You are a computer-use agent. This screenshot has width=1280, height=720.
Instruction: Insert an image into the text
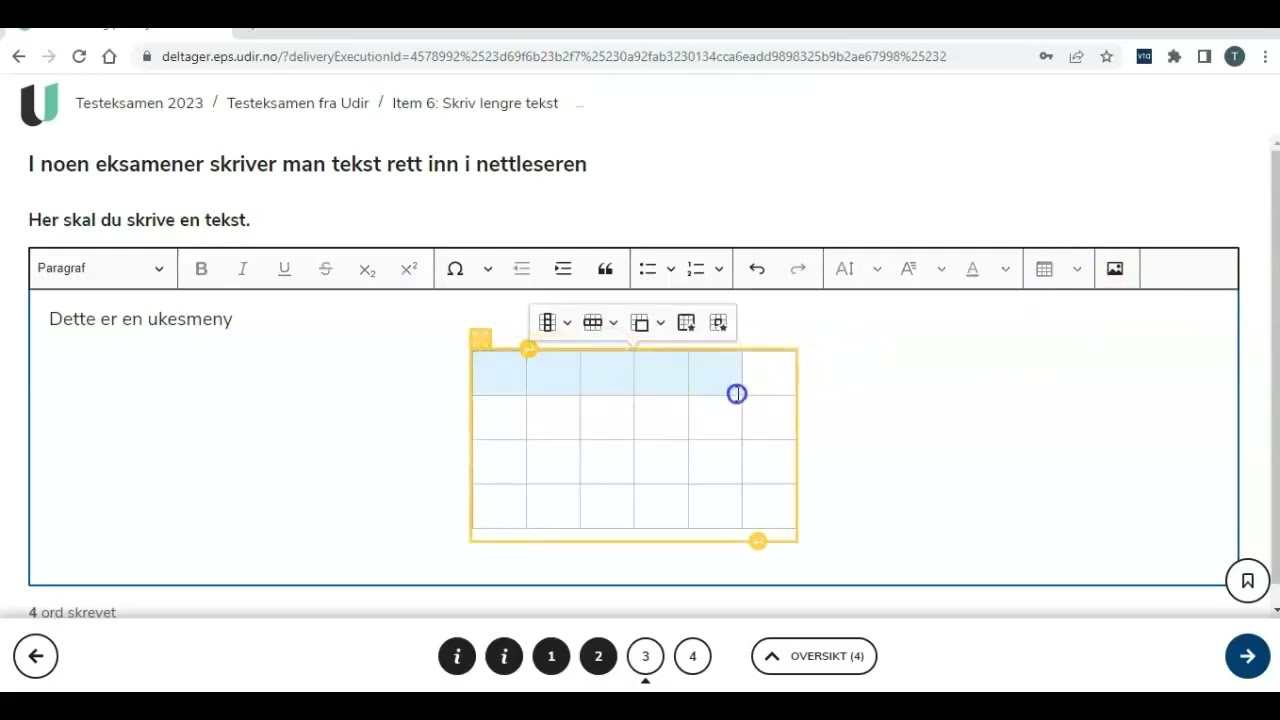[1115, 269]
